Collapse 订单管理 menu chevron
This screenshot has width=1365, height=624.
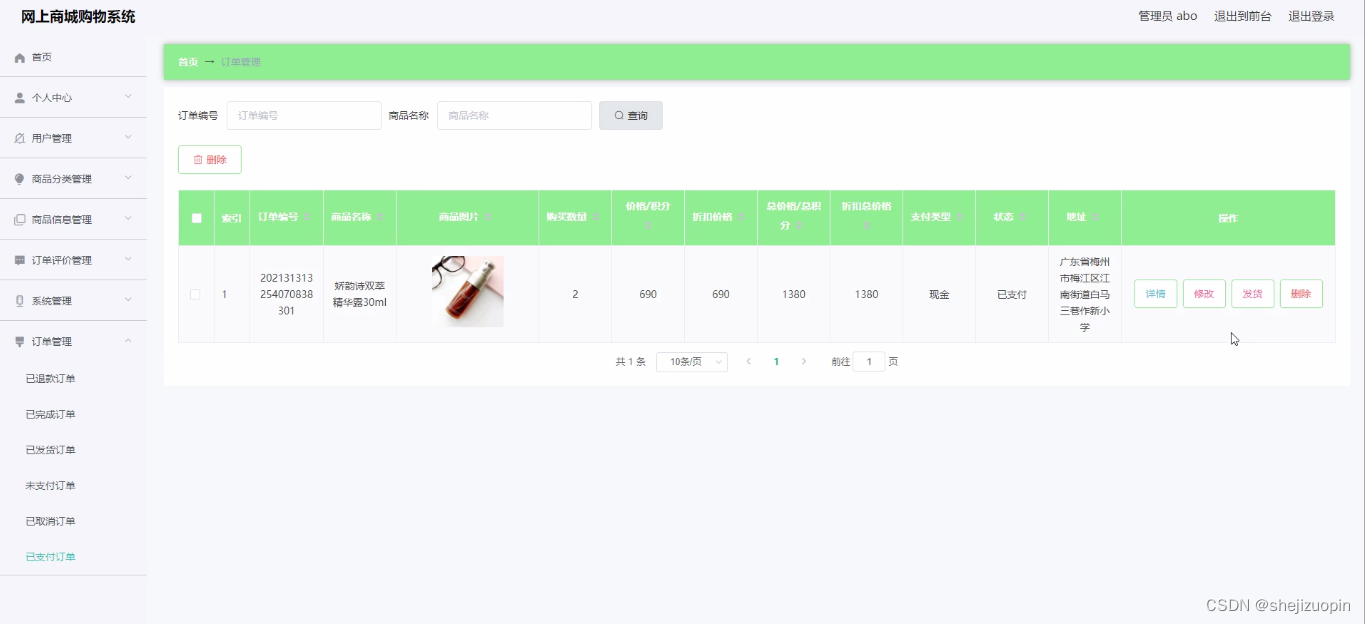[x=128, y=341]
